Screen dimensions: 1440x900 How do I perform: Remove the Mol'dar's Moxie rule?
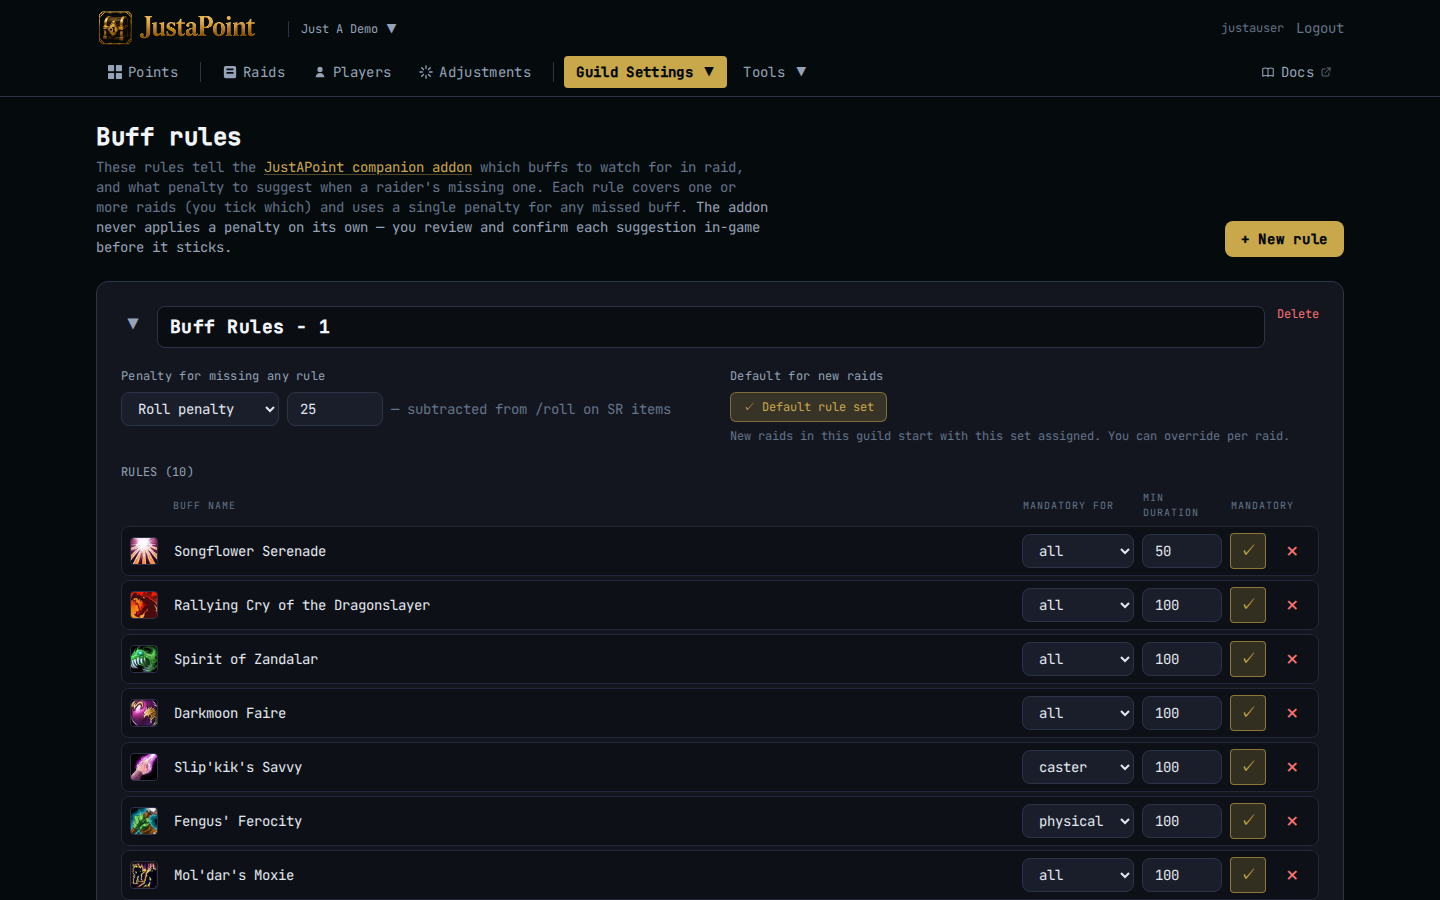(1292, 875)
